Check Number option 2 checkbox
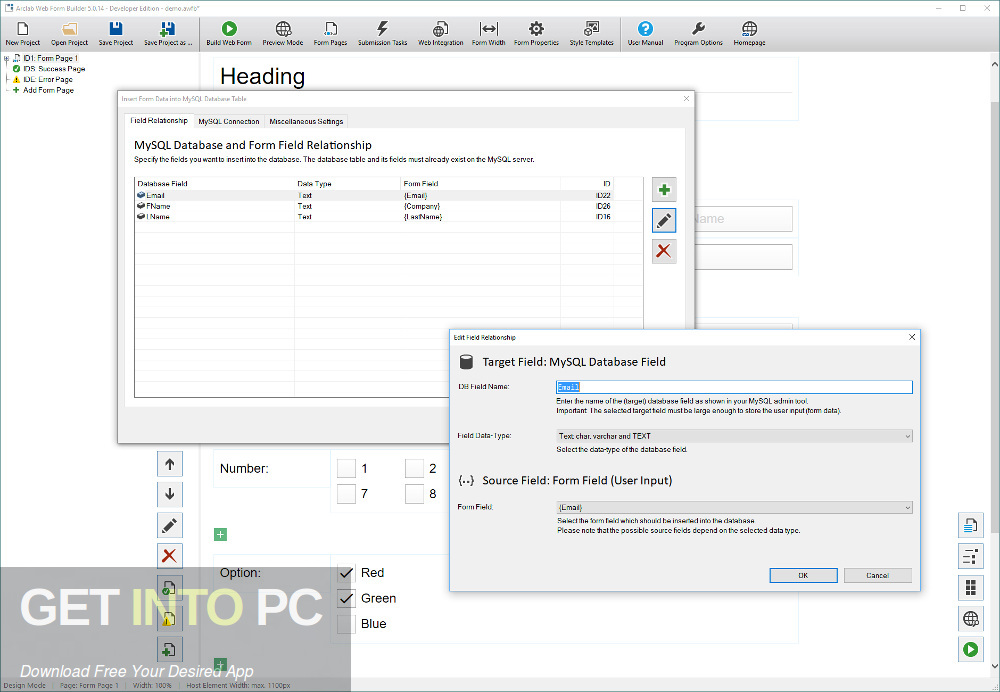This screenshot has height=692, width=1000. tap(415, 469)
